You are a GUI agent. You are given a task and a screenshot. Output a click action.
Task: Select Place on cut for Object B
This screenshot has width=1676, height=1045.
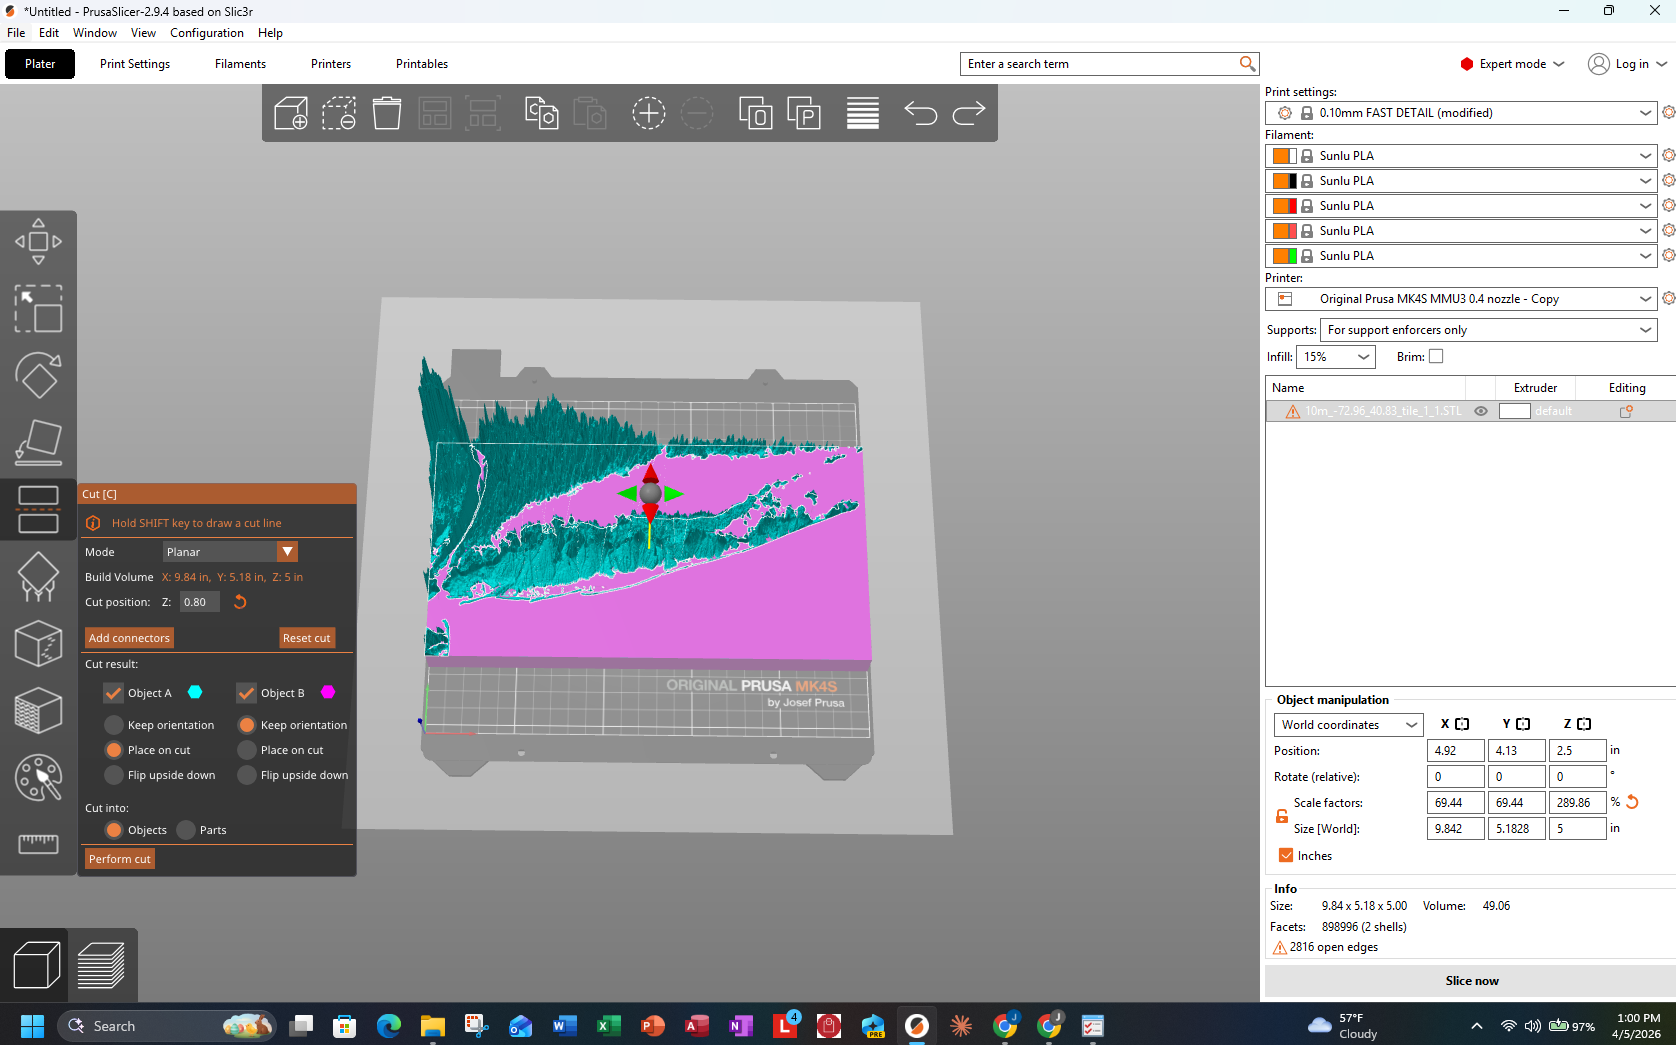[247, 750]
